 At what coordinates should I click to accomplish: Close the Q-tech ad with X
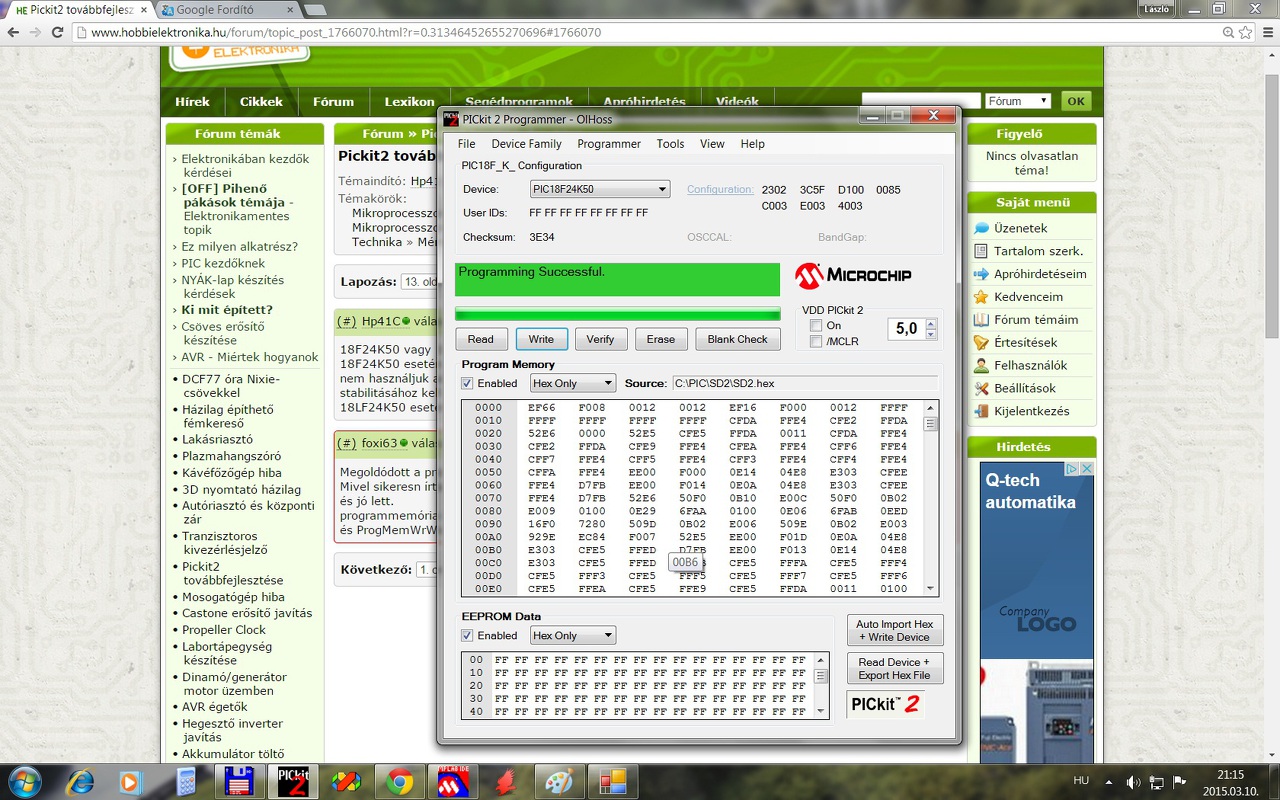(1086, 468)
